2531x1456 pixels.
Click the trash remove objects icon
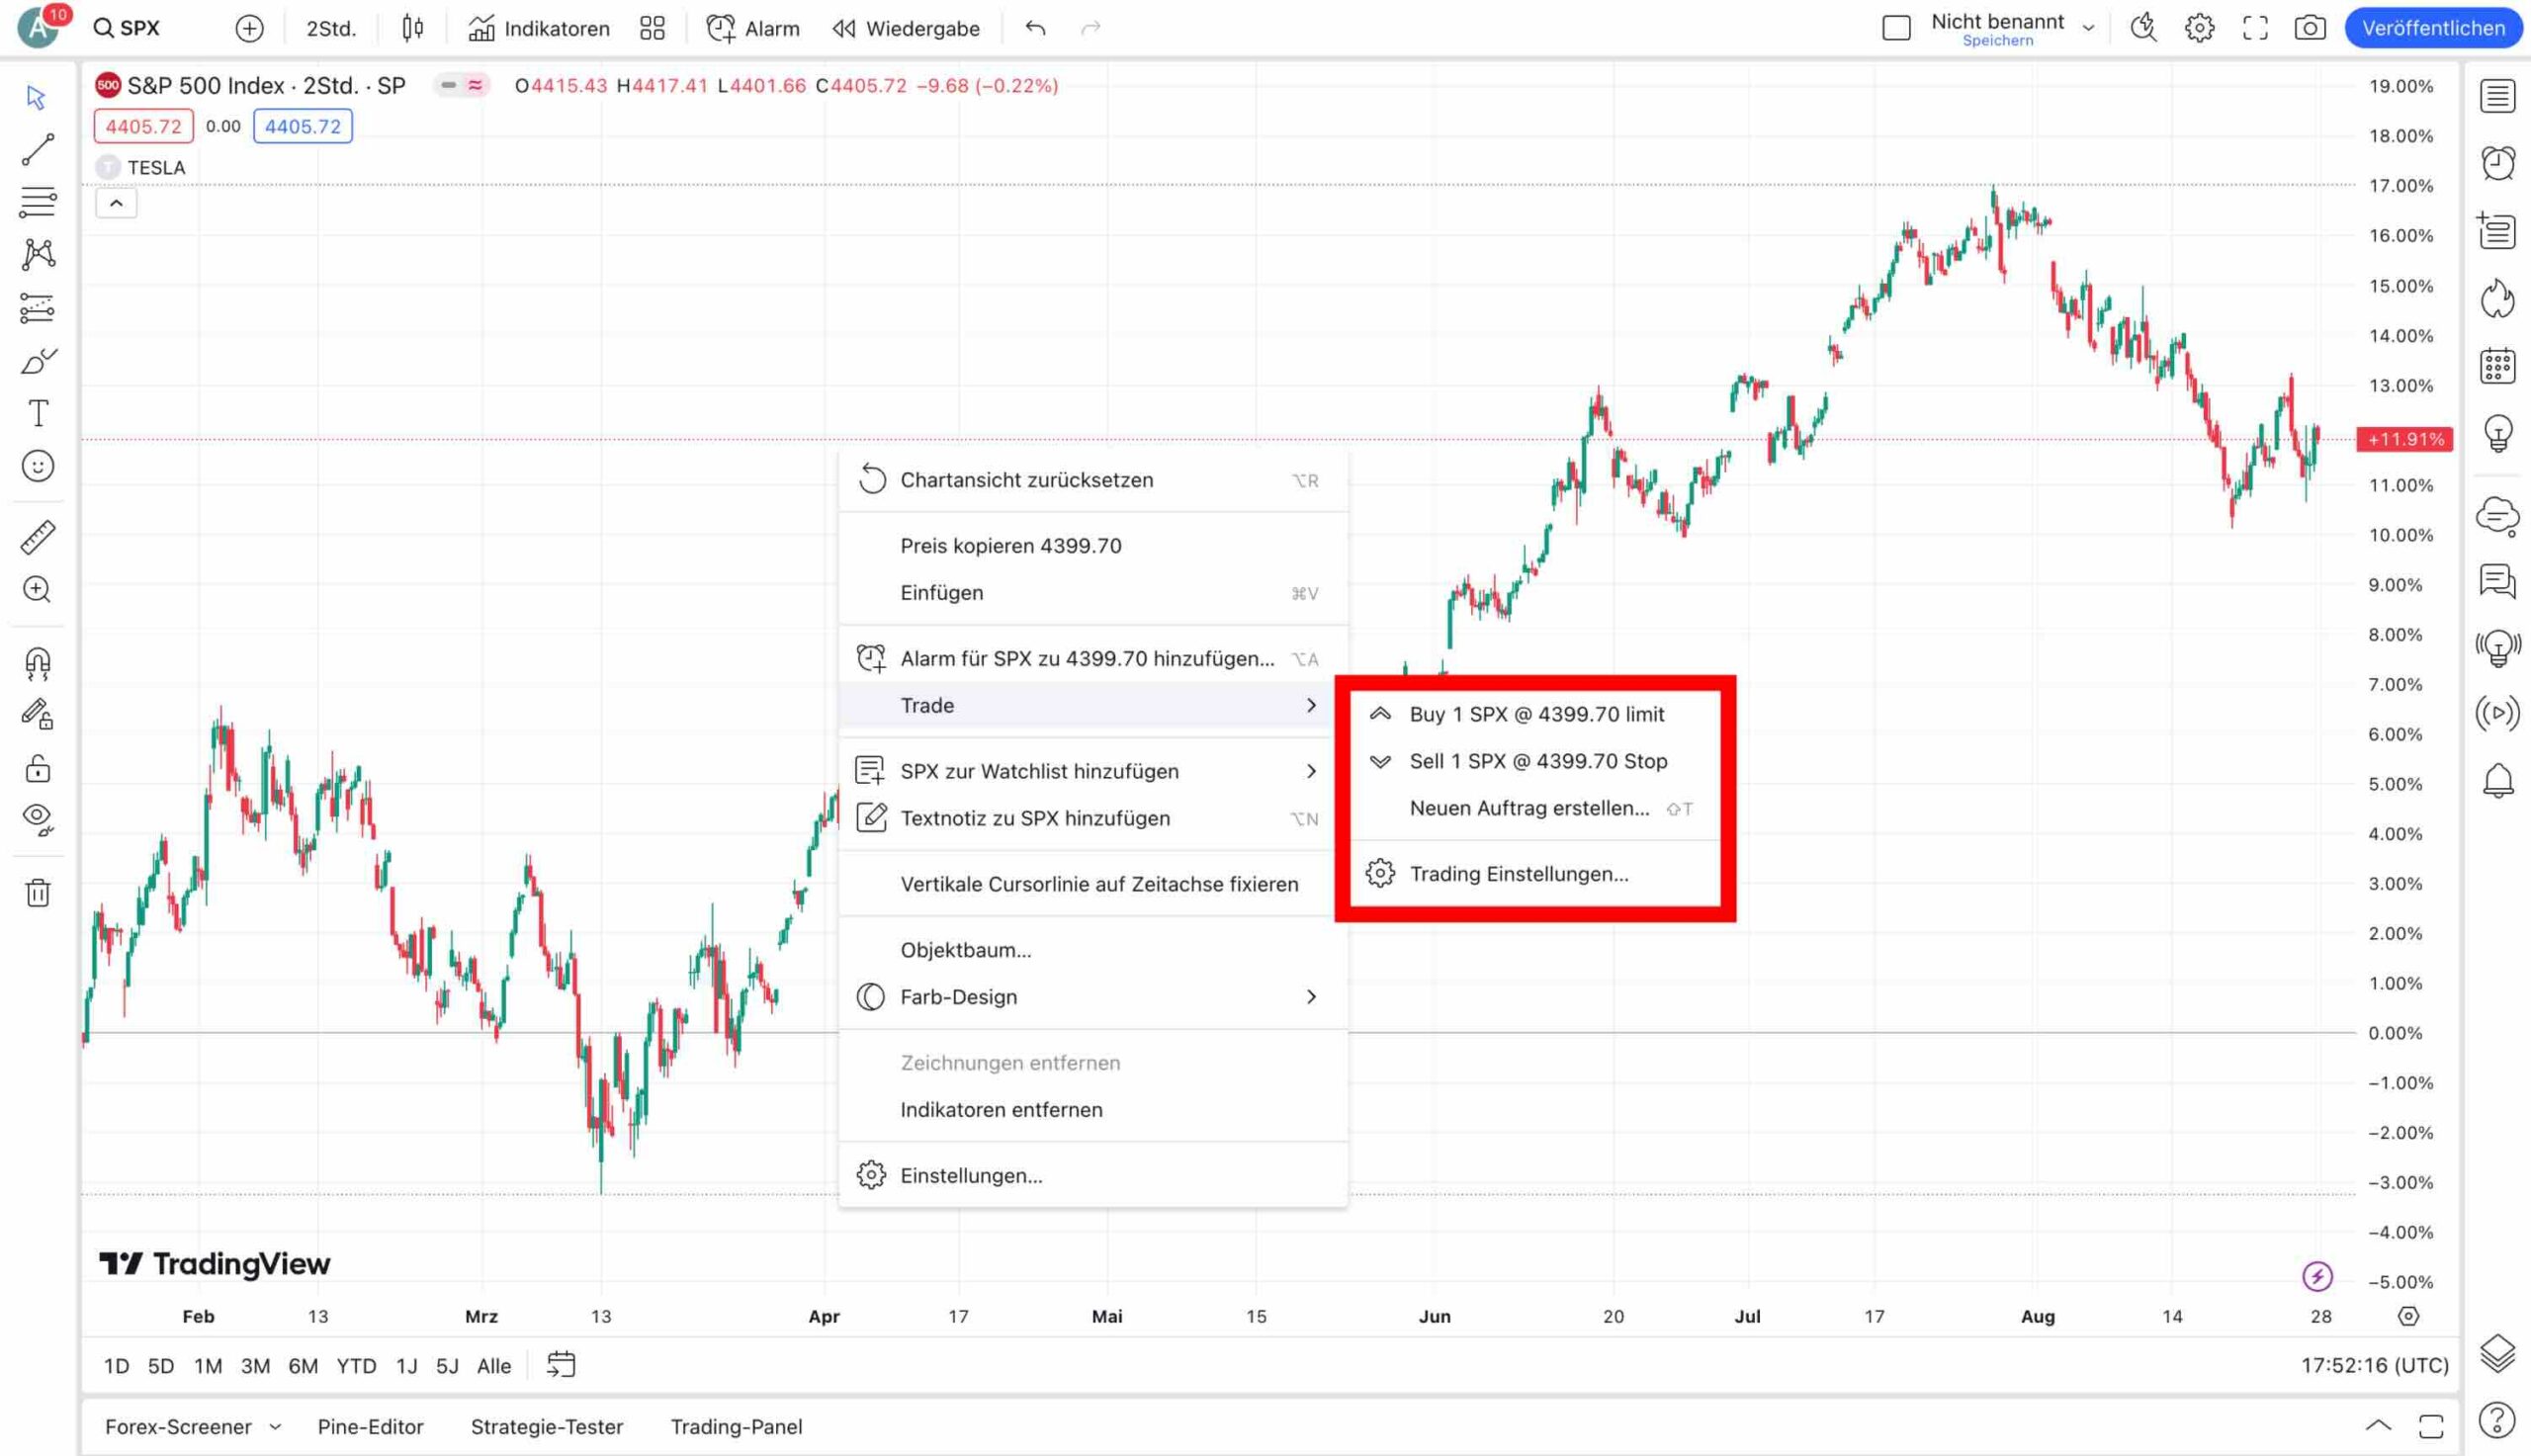[x=37, y=892]
